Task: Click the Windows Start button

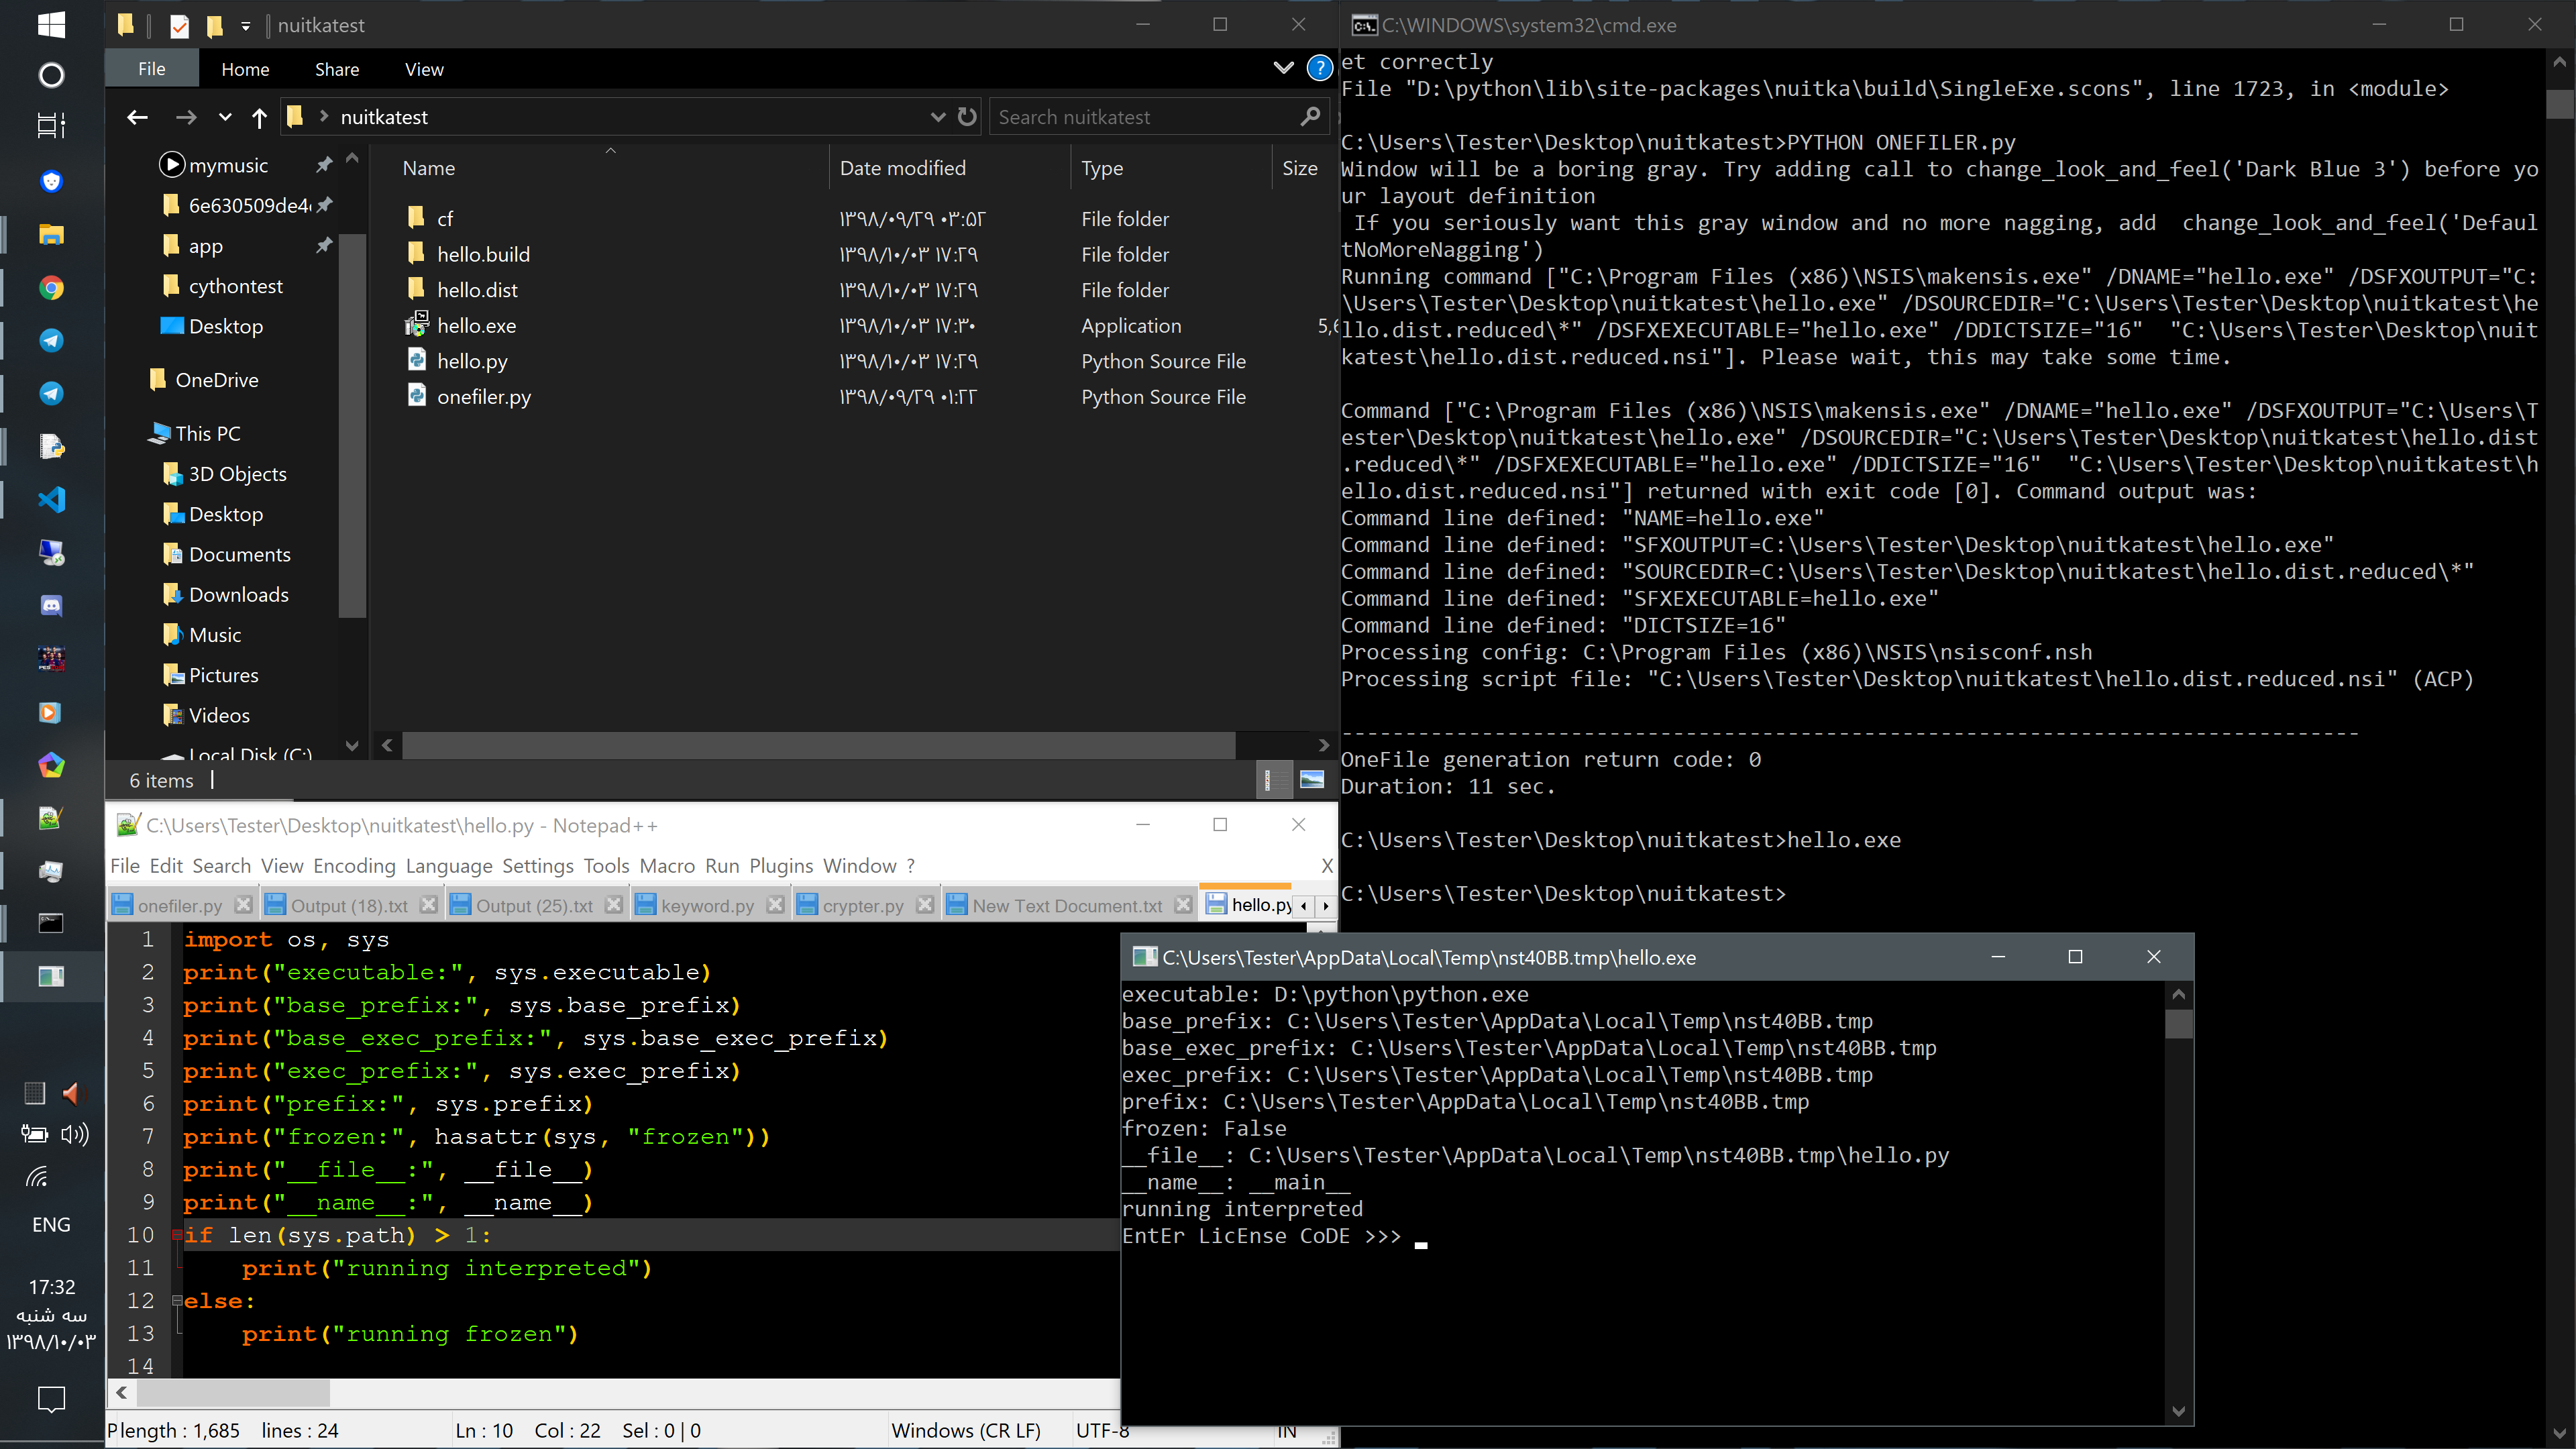Action: tap(51, 25)
